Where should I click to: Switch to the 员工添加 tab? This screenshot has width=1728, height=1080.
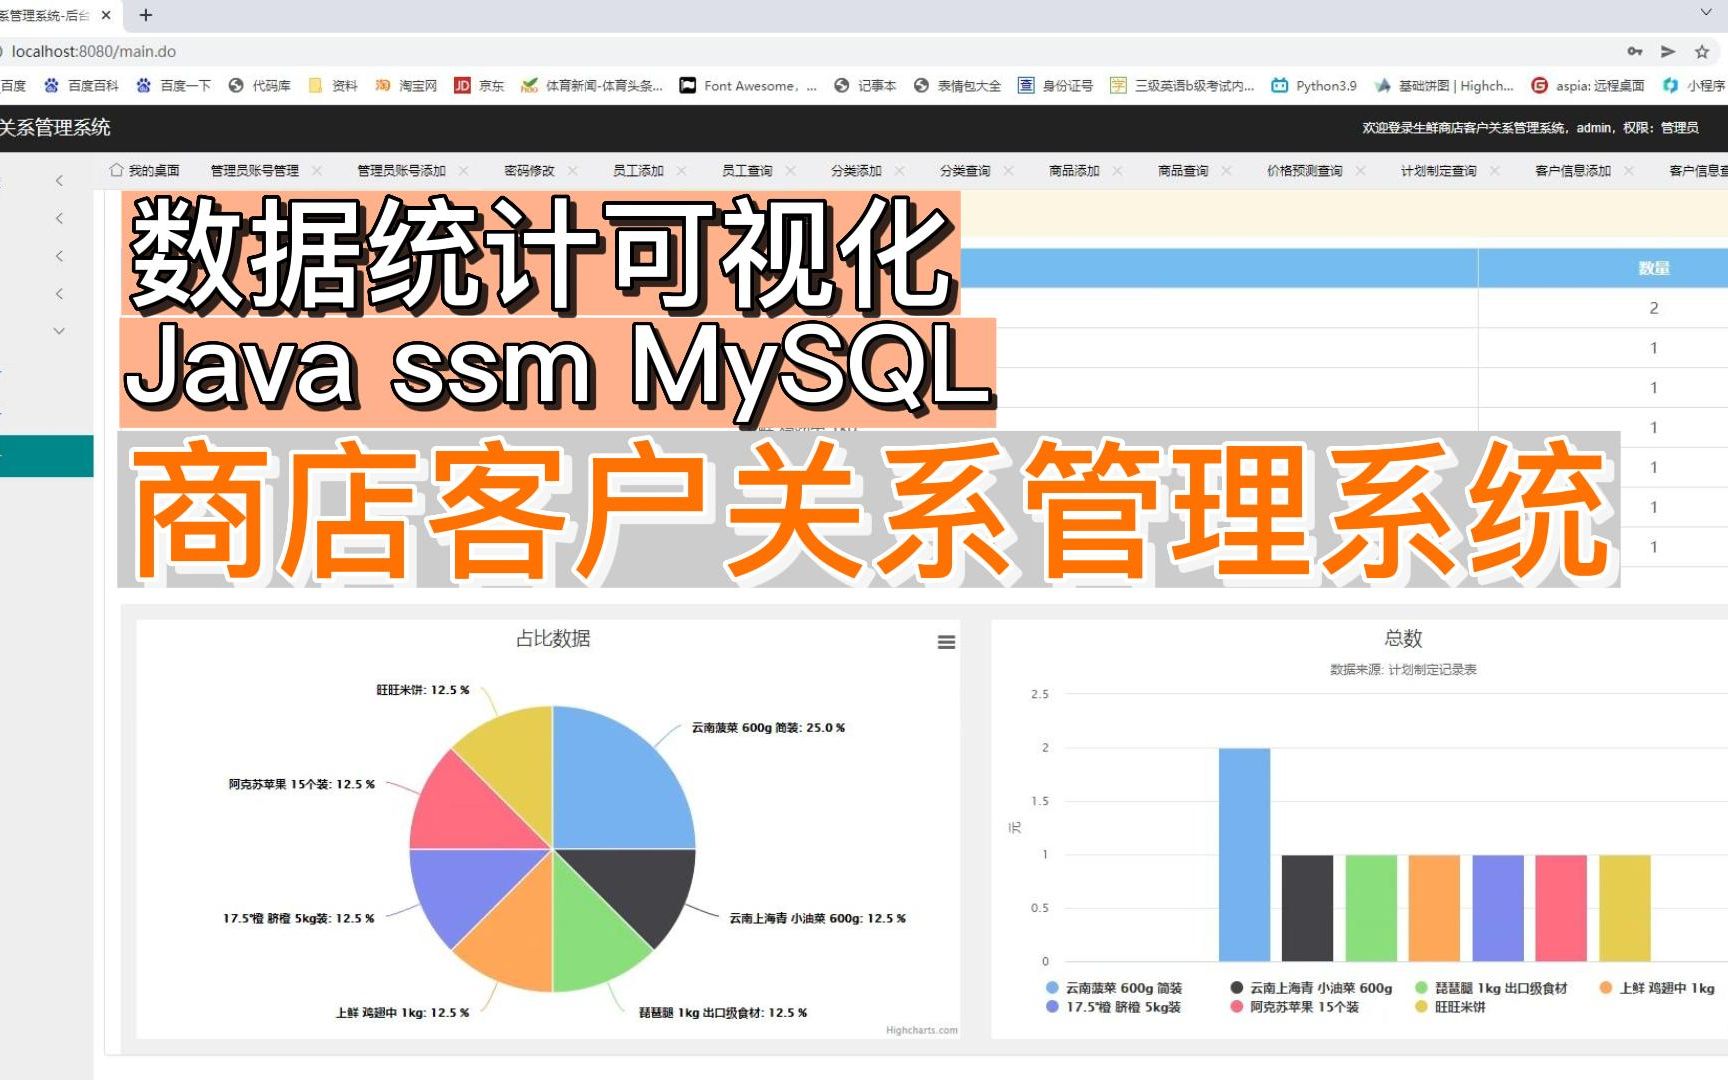(x=638, y=170)
